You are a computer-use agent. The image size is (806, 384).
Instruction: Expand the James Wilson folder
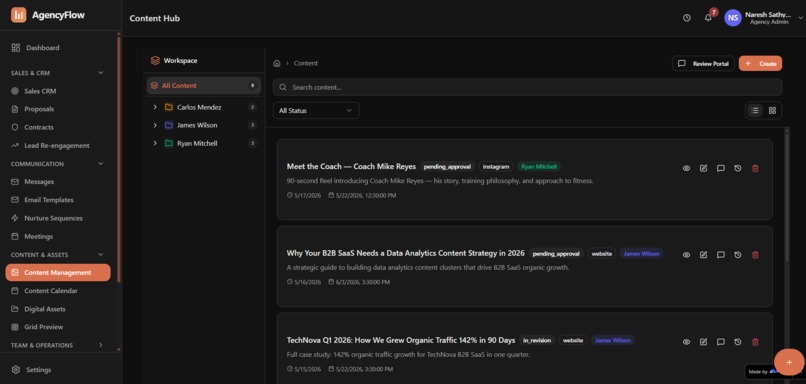point(155,125)
